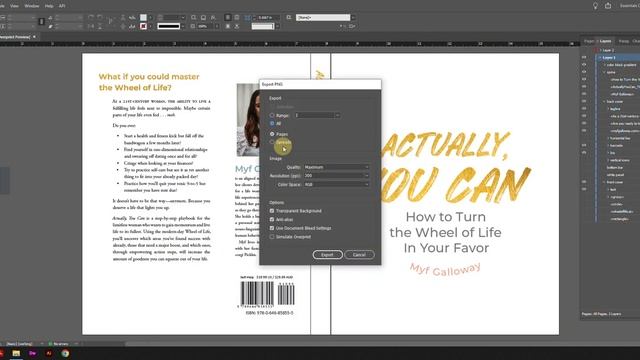This screenshot has height=360, width=640.
Task: Open the Quality dropdown
Action: pos(337,167)
